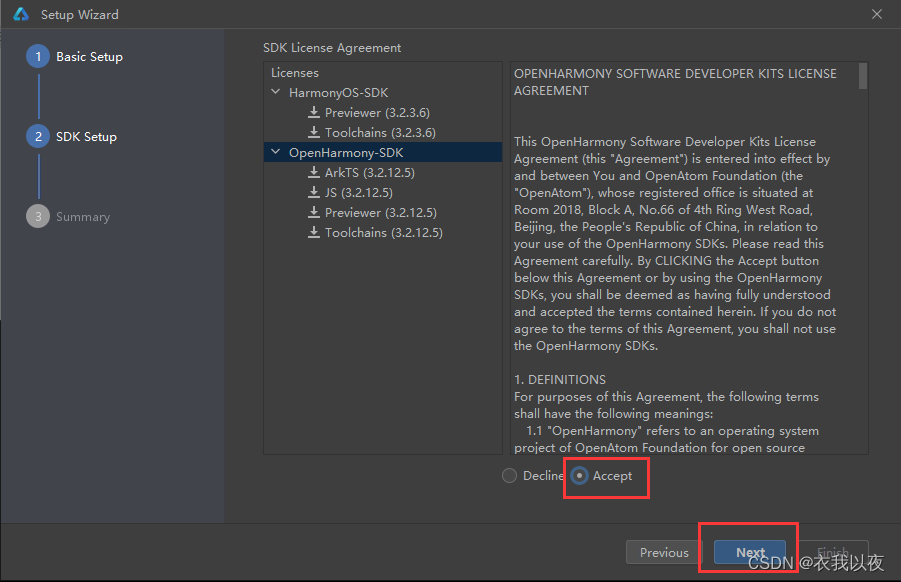Collapse the HarmonyOS-SDK tree node

276,92
